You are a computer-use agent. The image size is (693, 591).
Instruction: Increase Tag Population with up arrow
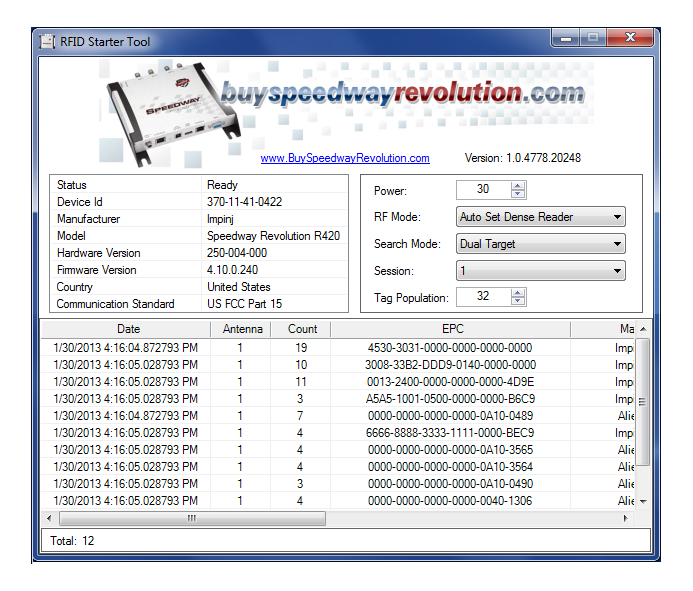tap(518, 293)
